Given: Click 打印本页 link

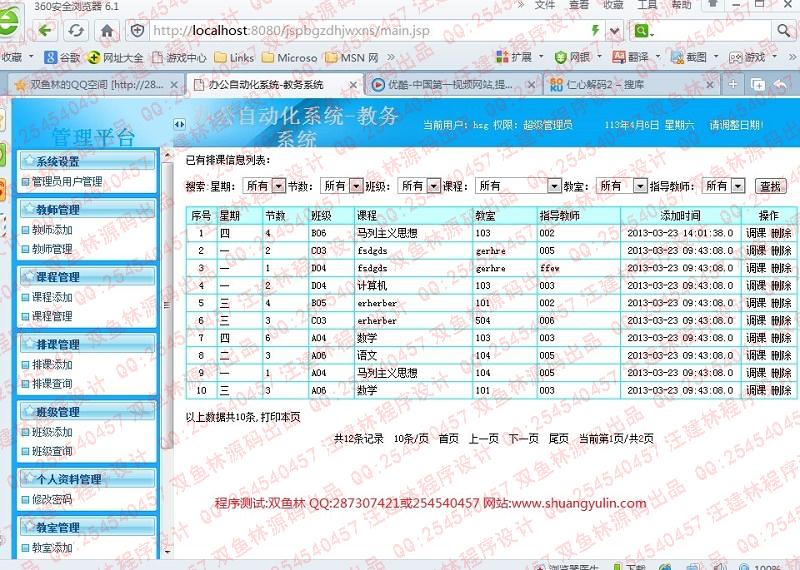Looking at the screenshot, I should (281, 417).
